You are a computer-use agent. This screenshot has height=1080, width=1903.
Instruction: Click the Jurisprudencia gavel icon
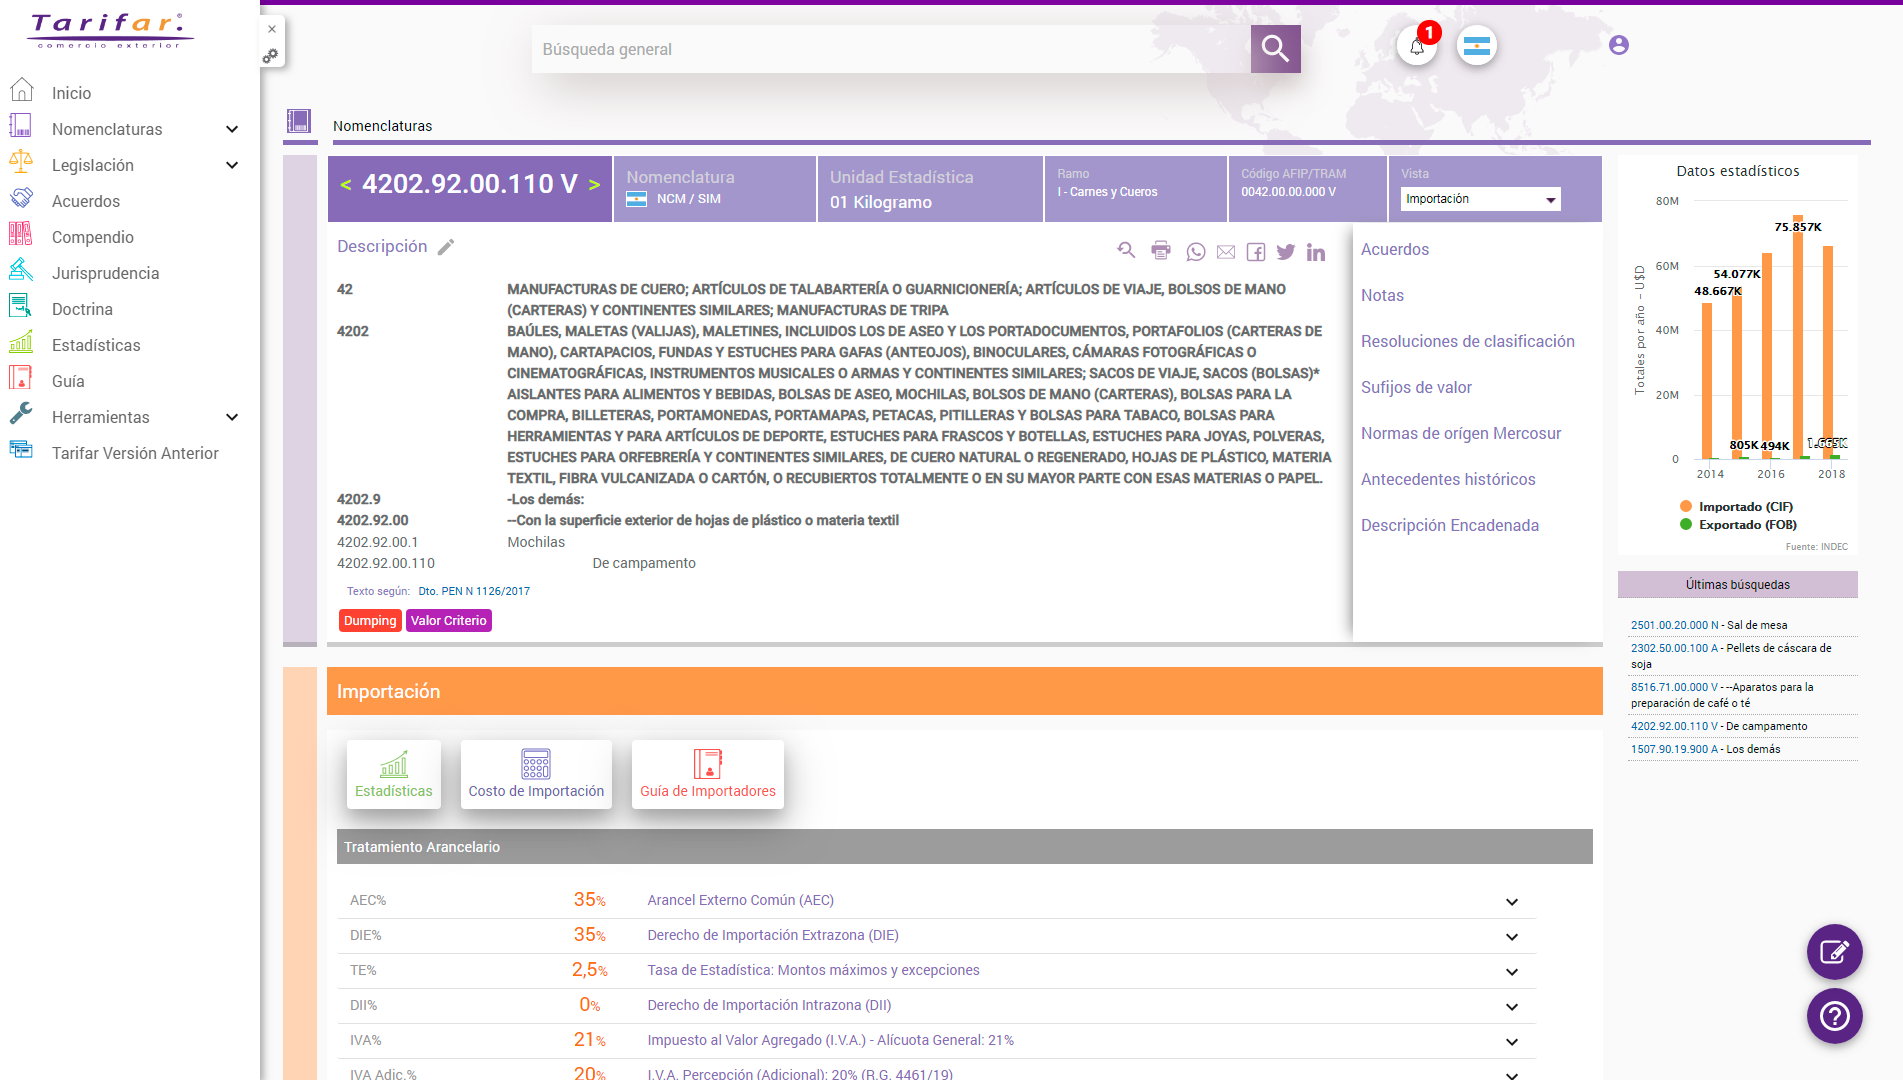pyautogui.click(x=21, y=271)
